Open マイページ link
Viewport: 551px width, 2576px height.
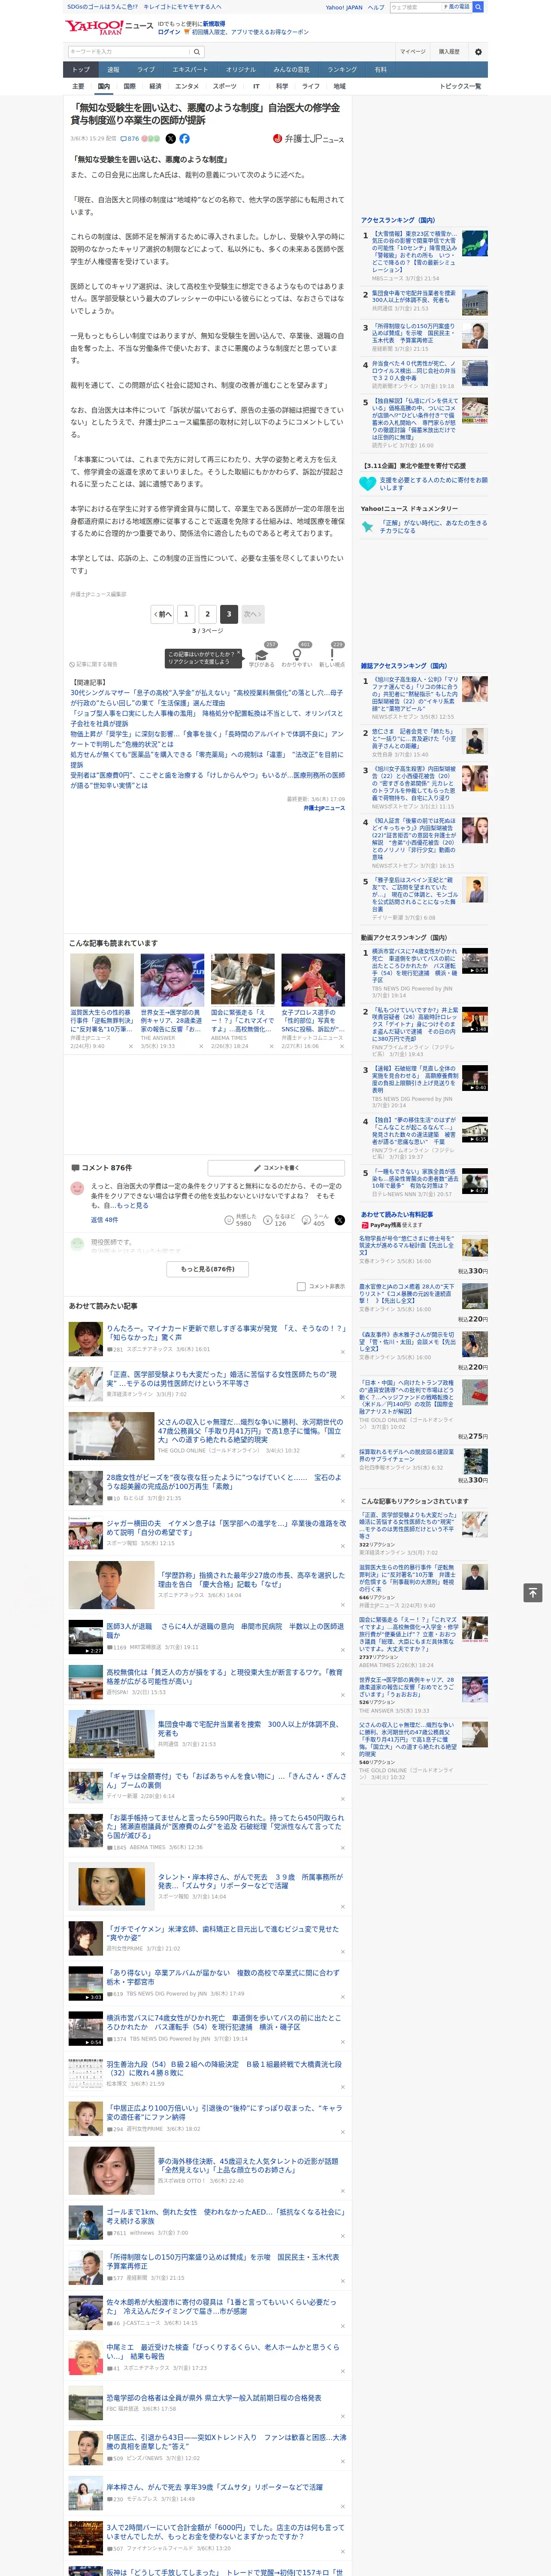(x=413, y=52)
